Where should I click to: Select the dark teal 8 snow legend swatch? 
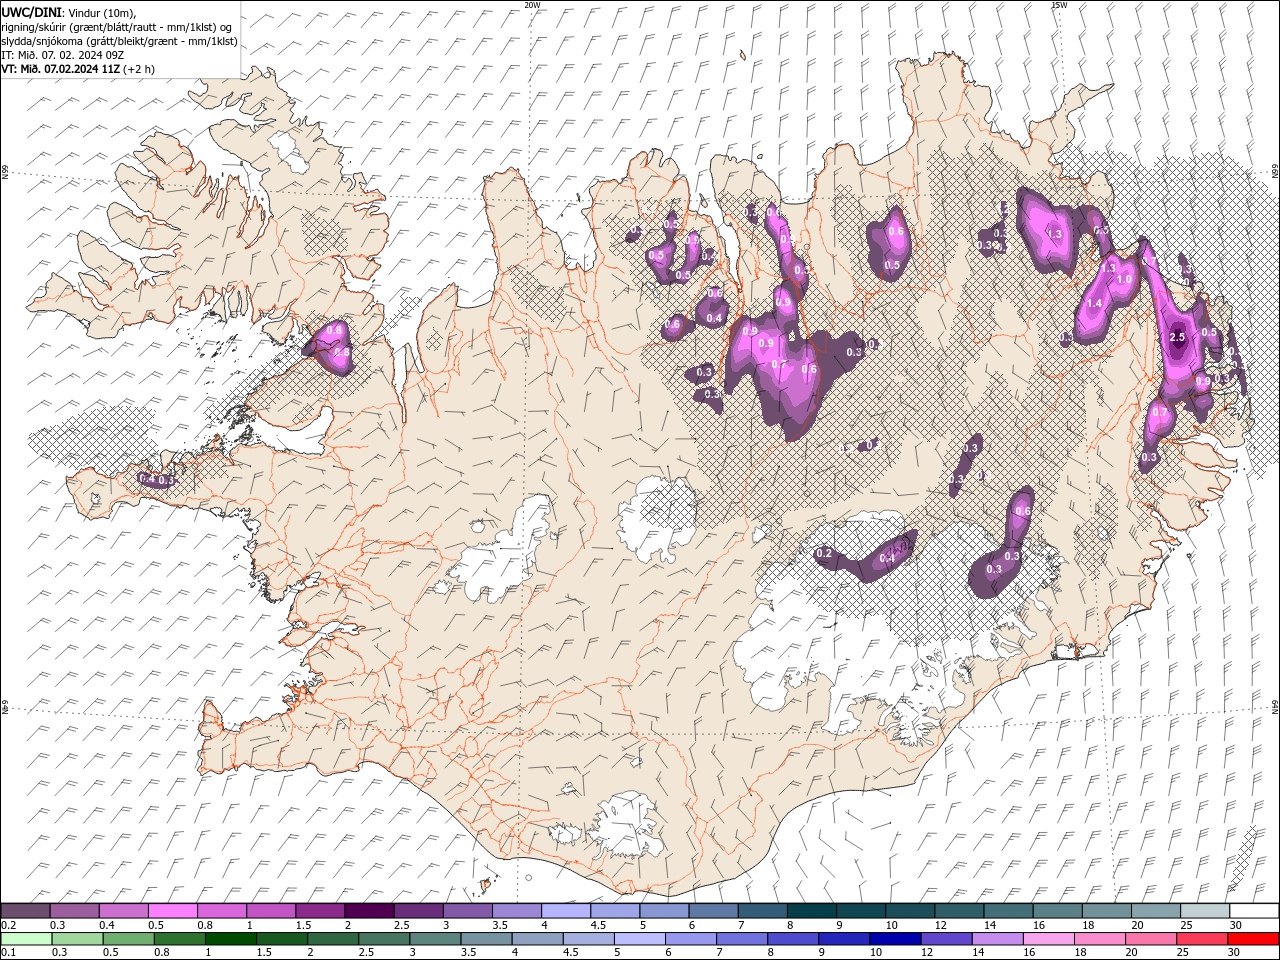pyautogui.click(x=811, y=911)
